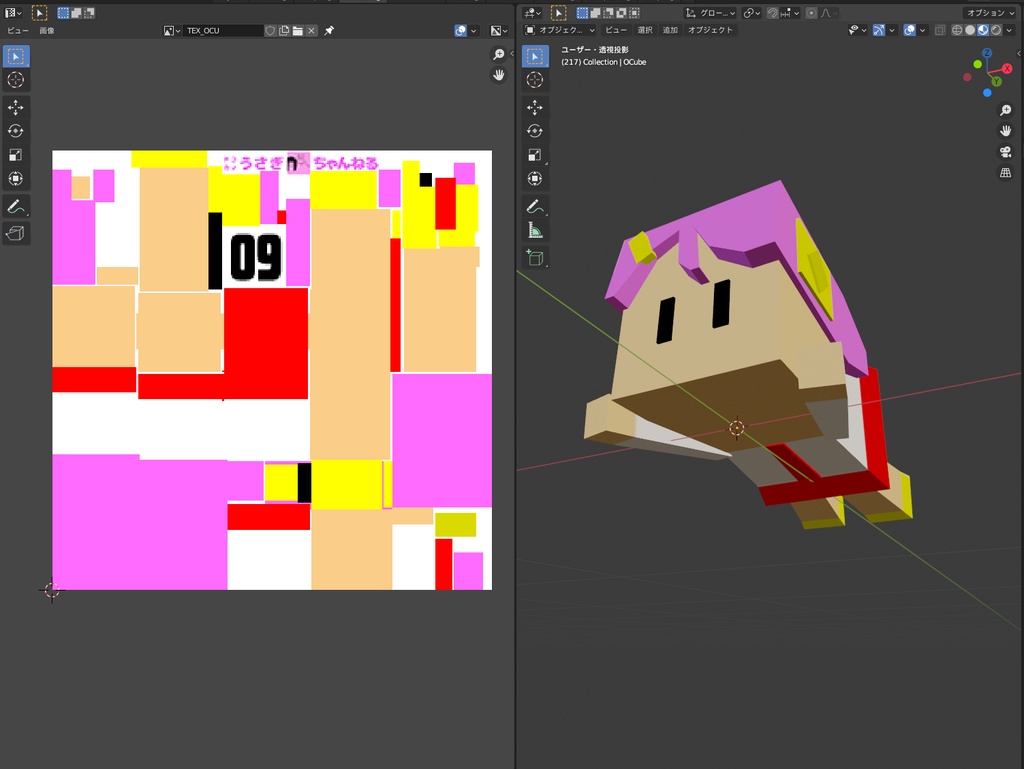The image size is (1024, 769).
Task: Toggle X-ray display in 3D viewport header
Action: click(941, 30)
